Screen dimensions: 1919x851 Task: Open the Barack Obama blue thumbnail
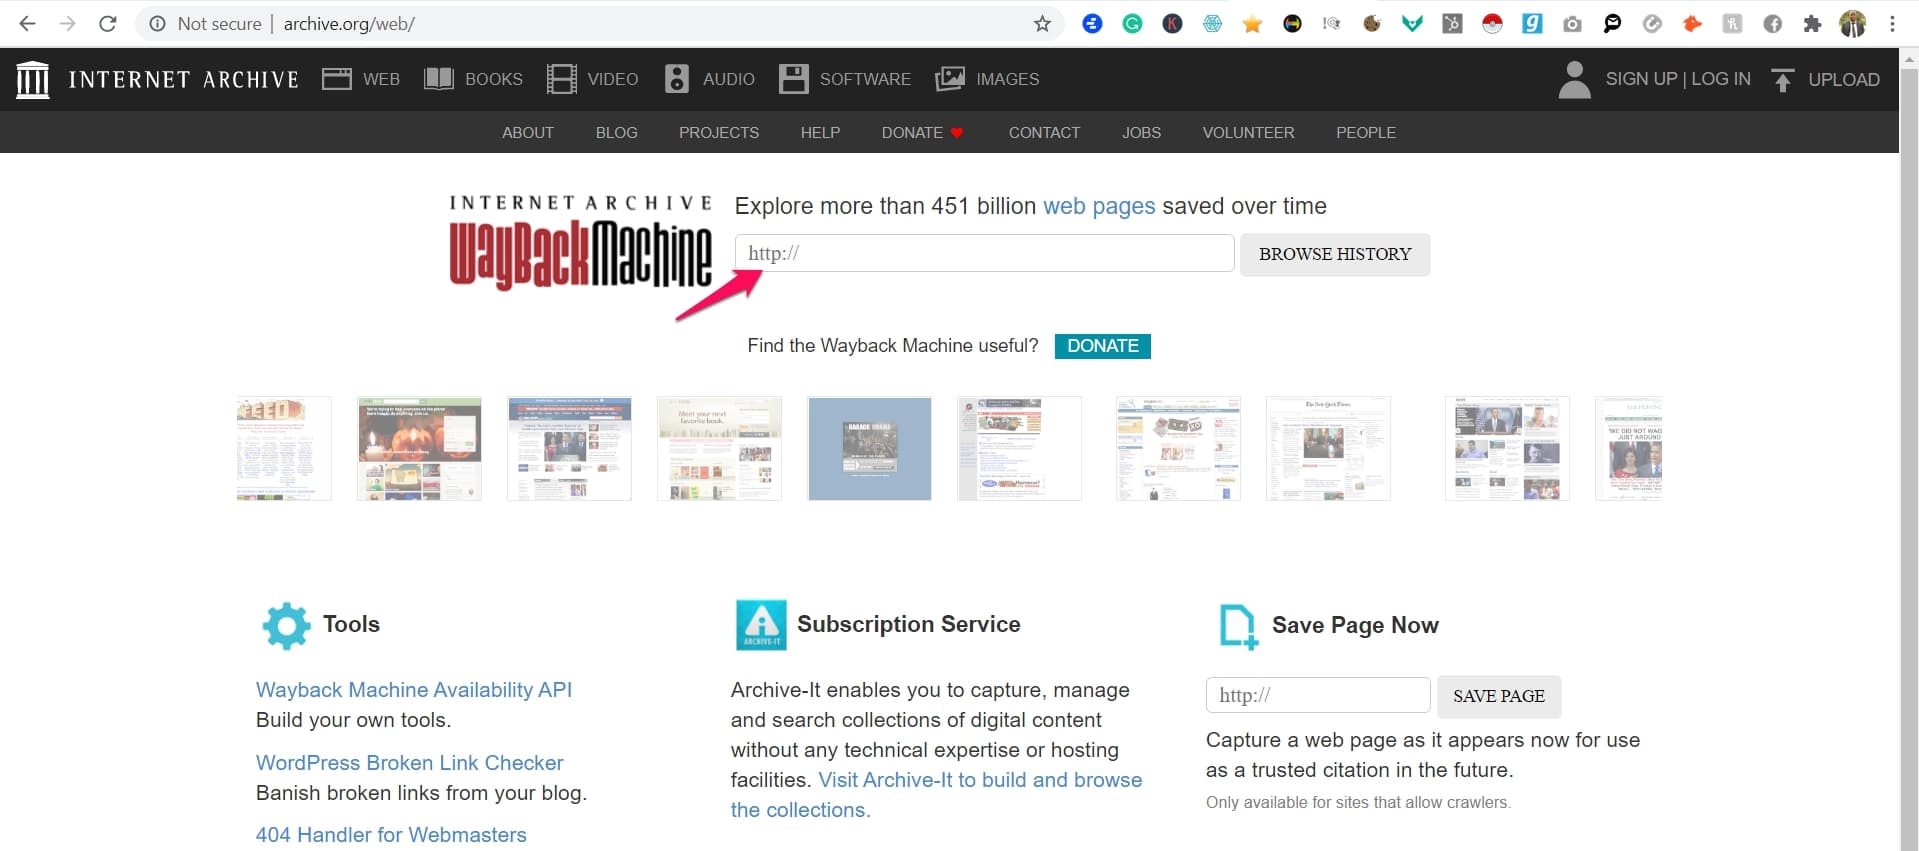coord(869,448)
